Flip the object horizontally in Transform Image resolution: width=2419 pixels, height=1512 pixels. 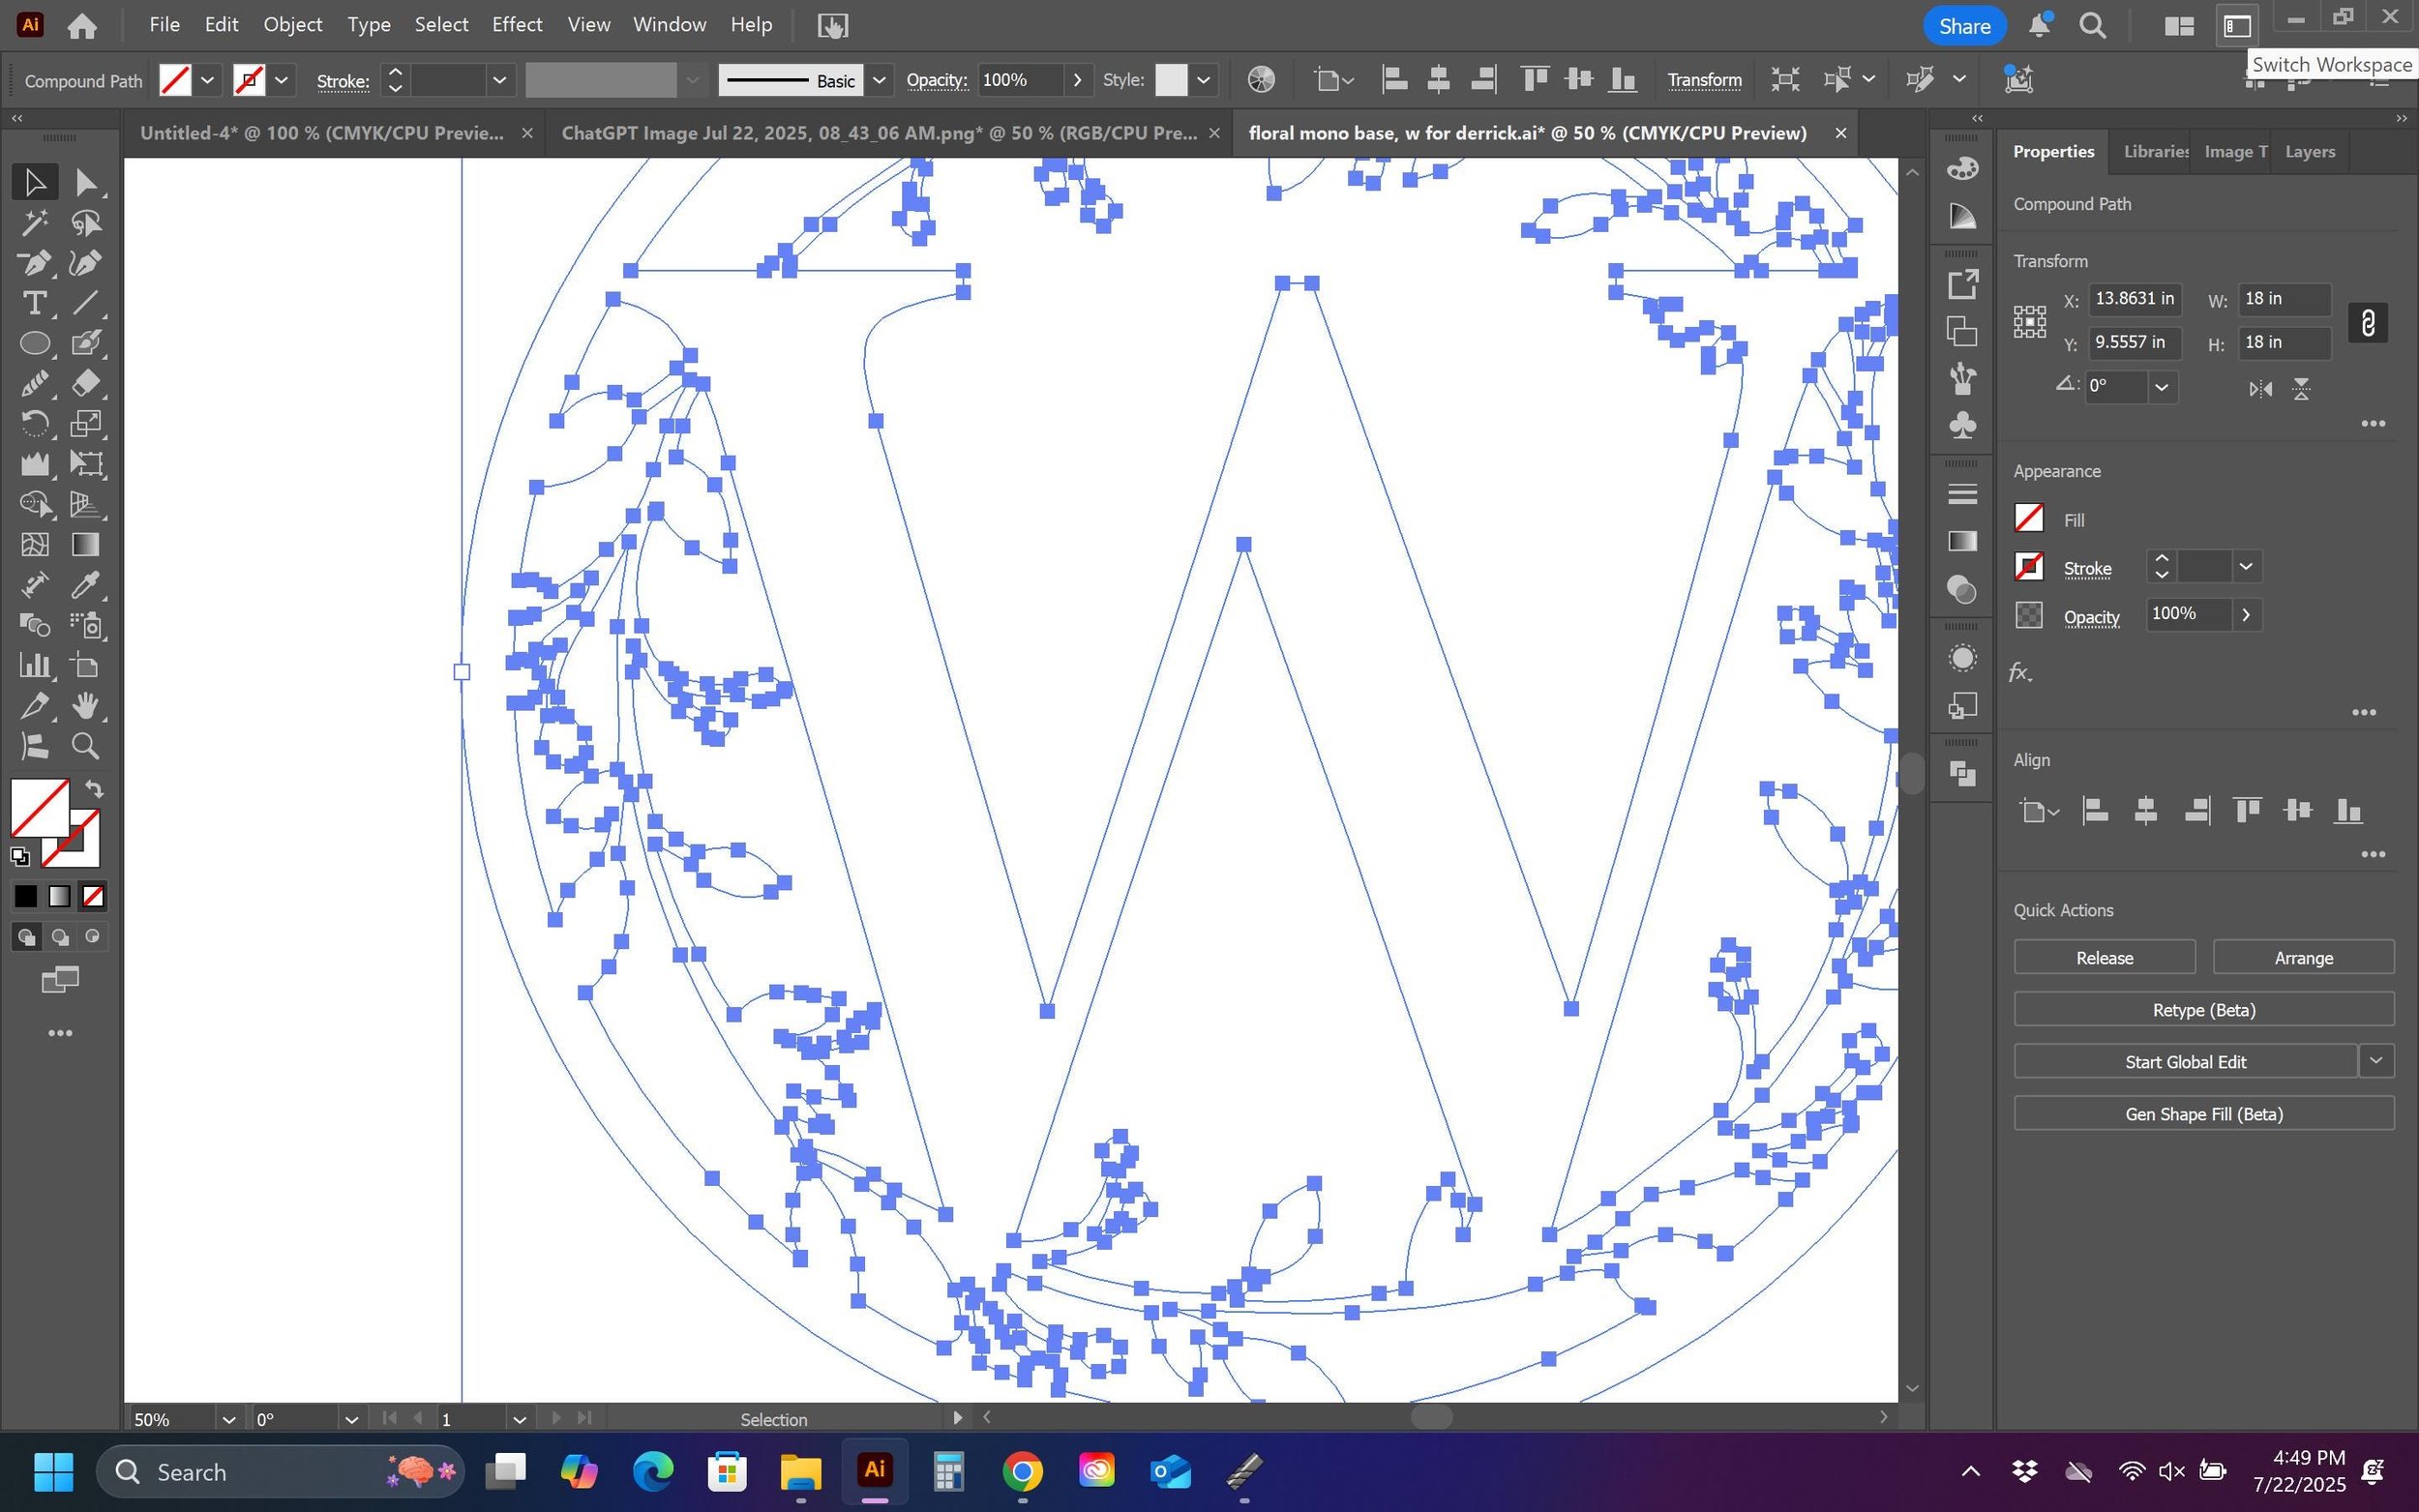coord(2260,389)
